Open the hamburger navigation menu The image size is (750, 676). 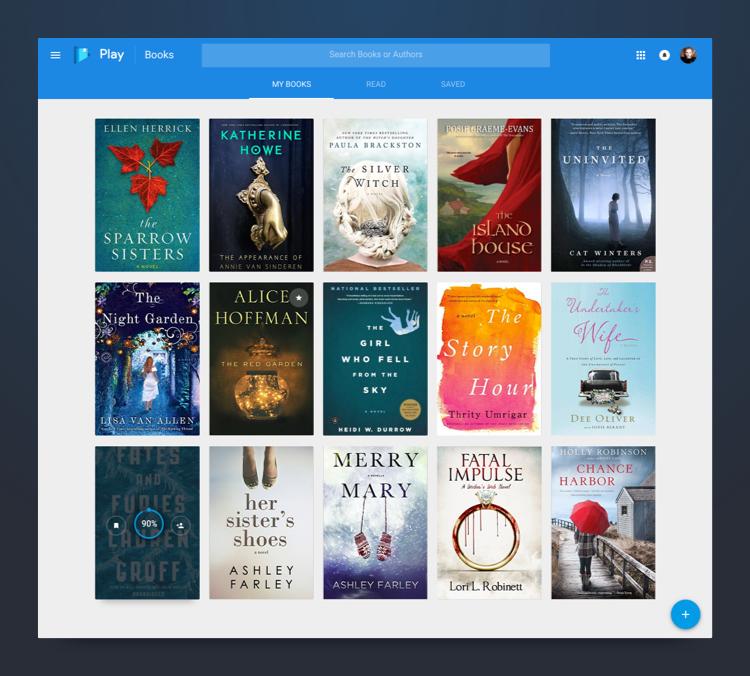(x=56, y=55)
